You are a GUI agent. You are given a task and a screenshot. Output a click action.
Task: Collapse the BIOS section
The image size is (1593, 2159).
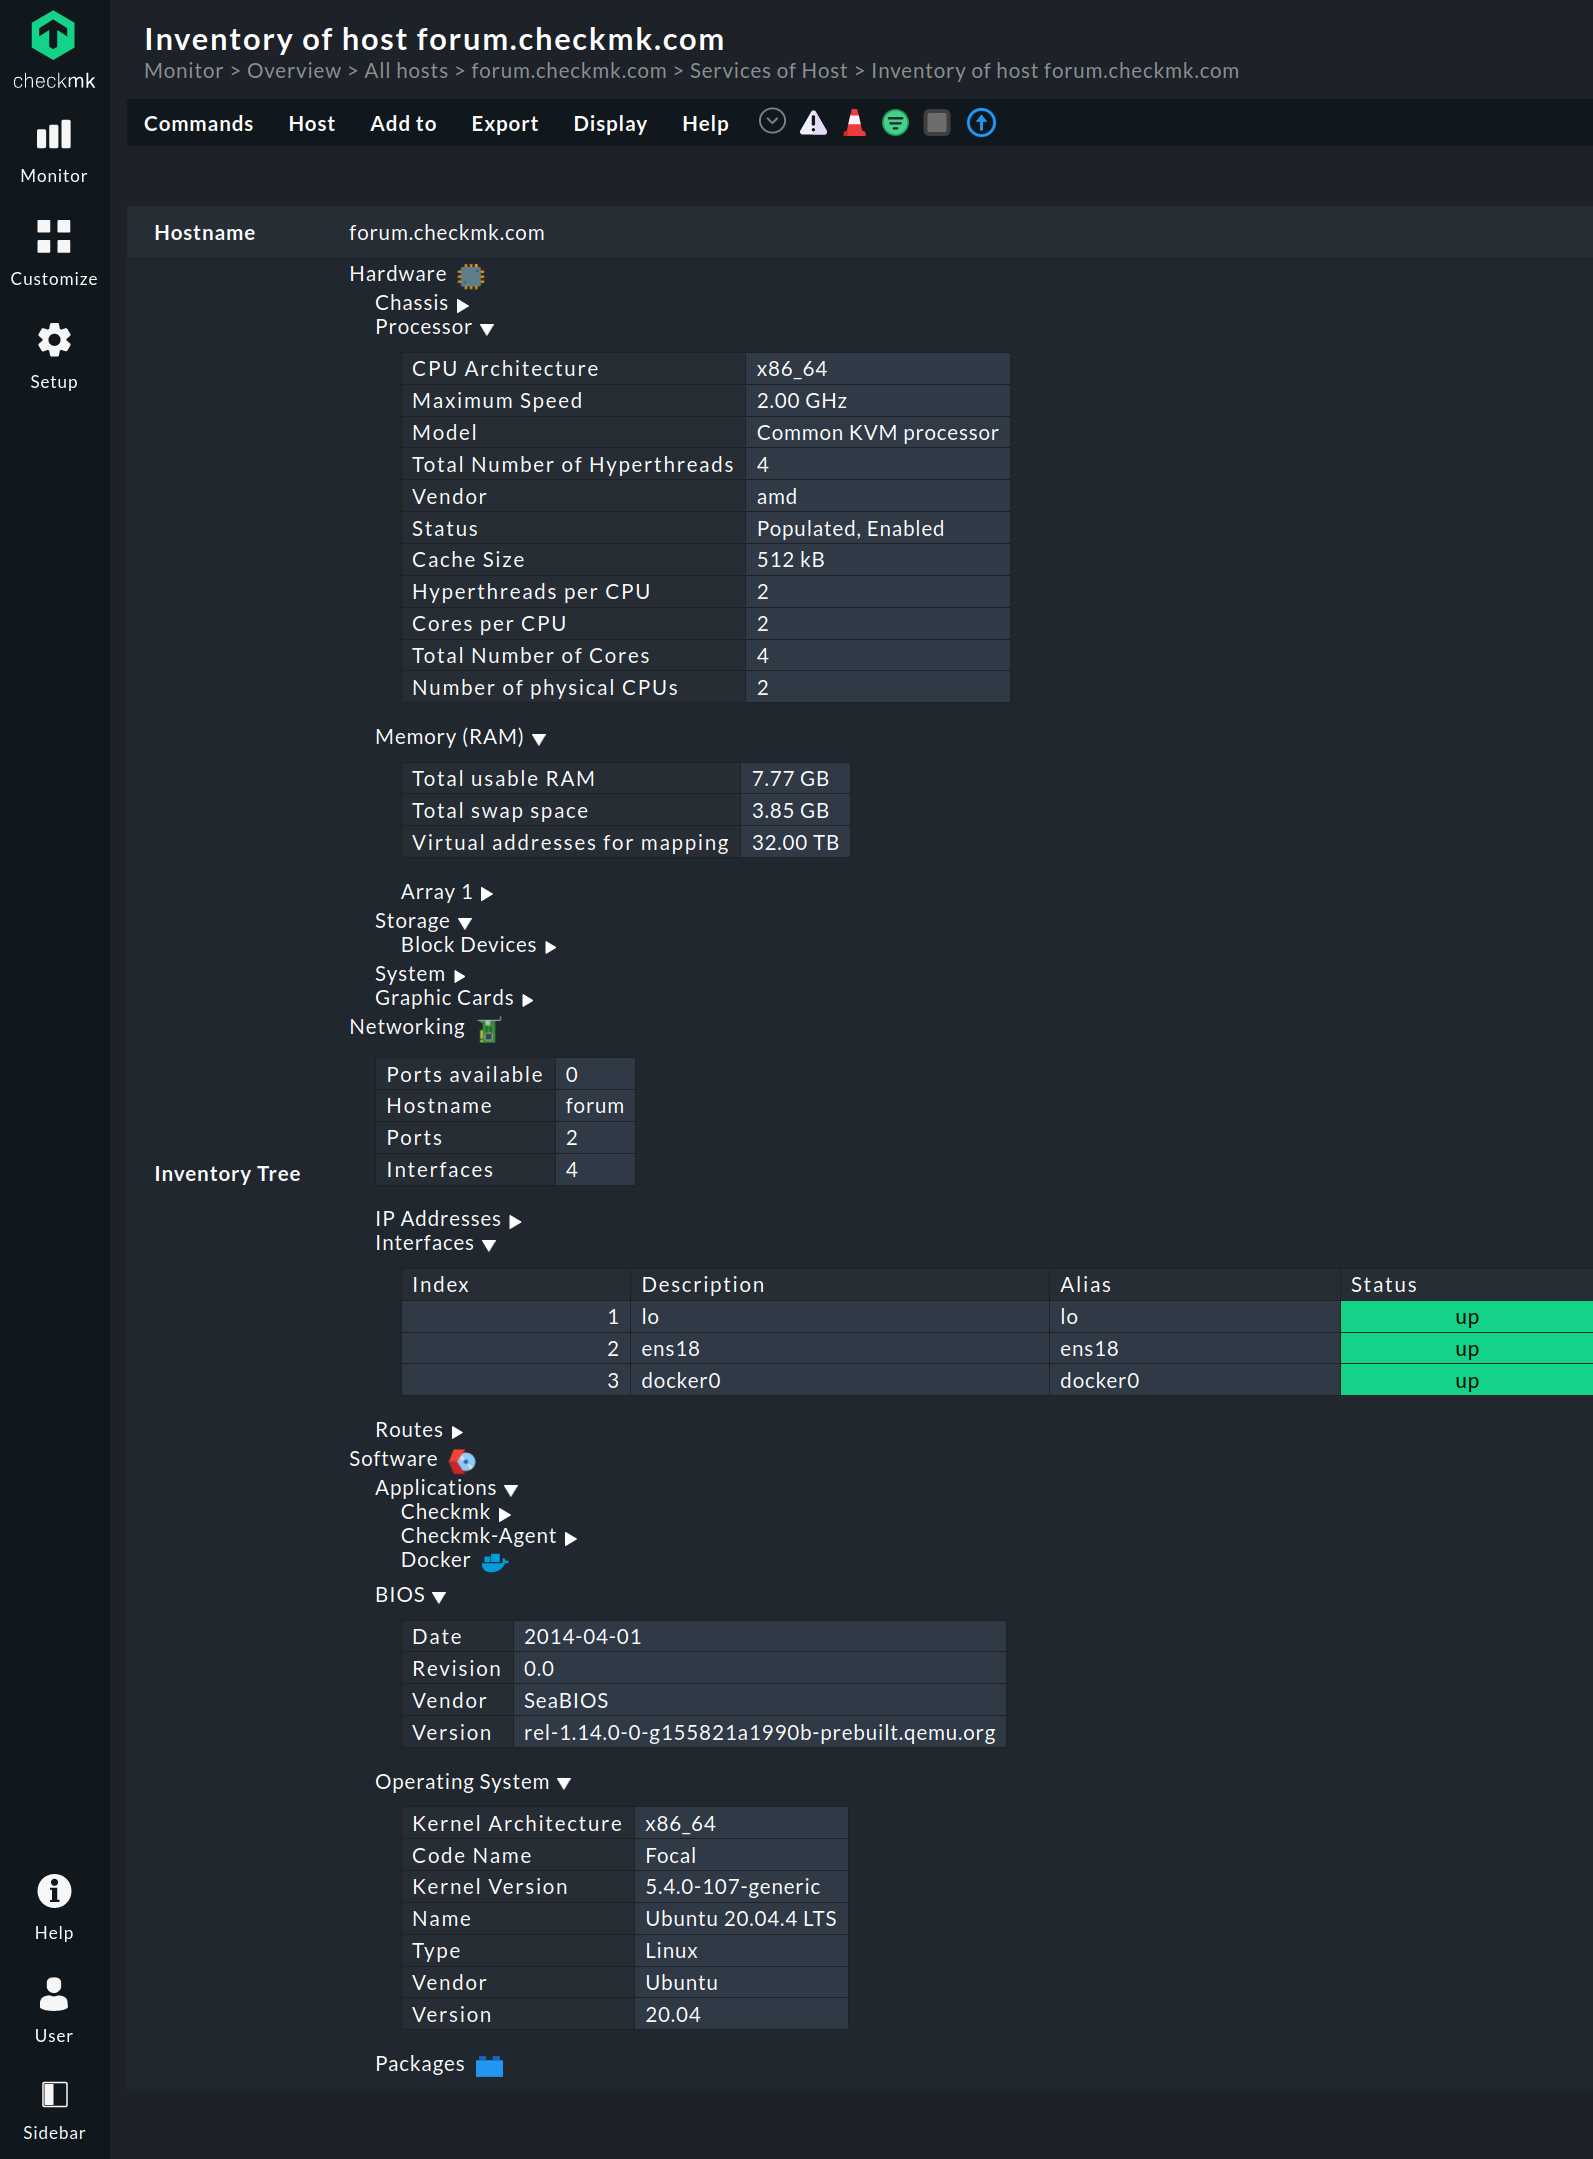[439, 1597]
